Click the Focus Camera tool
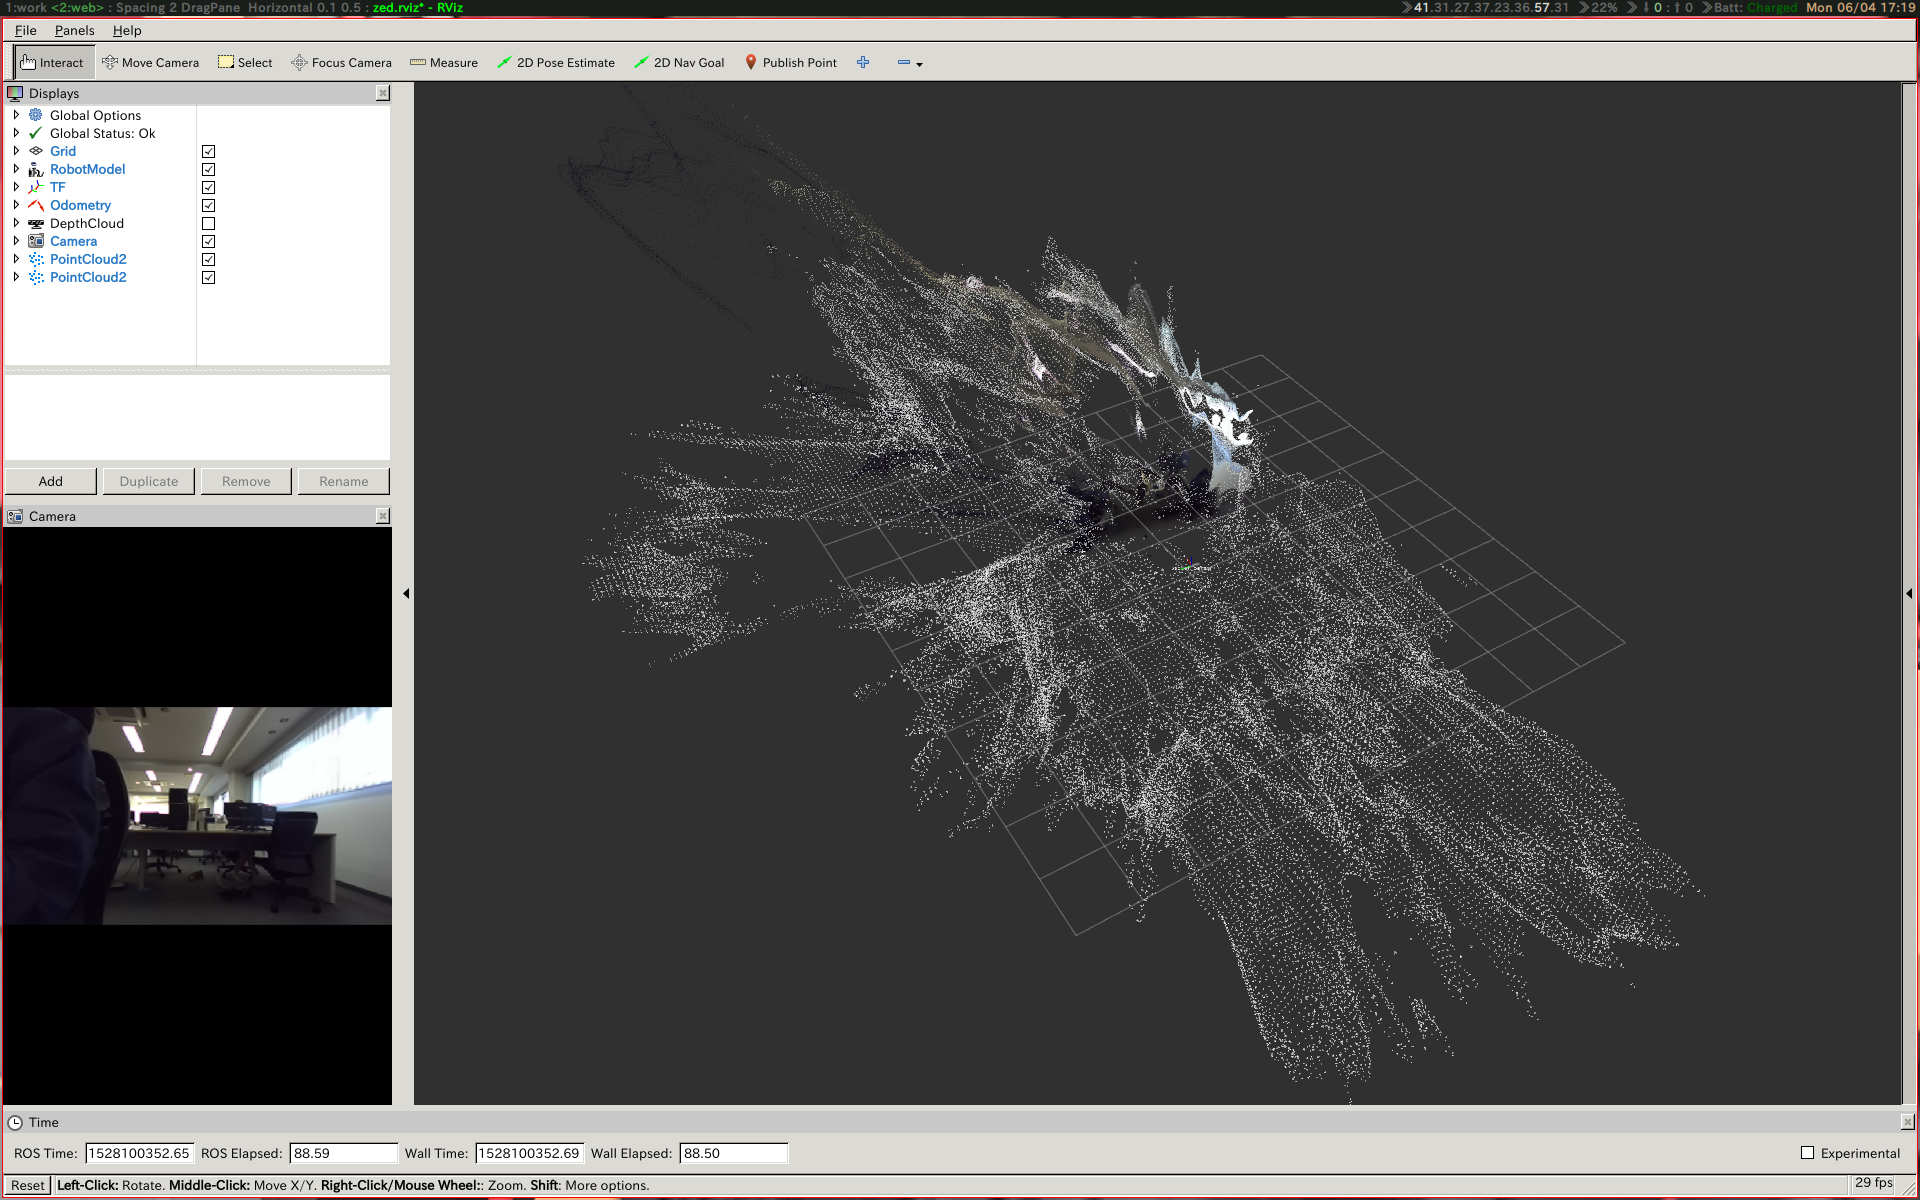 coord(341,62)
